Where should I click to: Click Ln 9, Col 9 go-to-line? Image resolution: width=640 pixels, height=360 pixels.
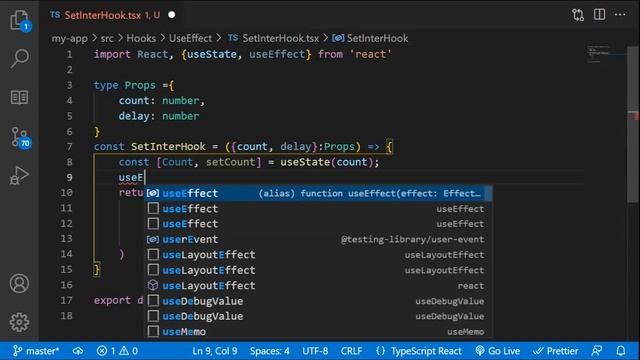215,351
